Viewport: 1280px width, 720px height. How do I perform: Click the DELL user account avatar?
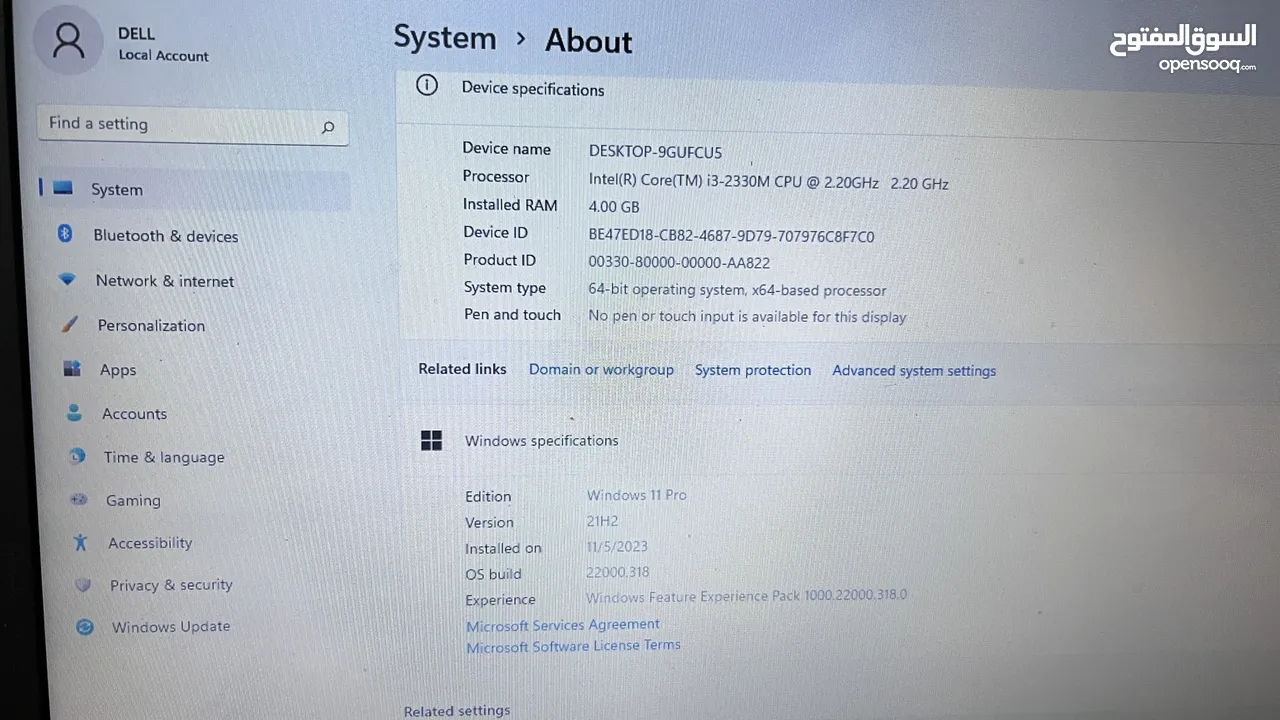tap(68, 40)
